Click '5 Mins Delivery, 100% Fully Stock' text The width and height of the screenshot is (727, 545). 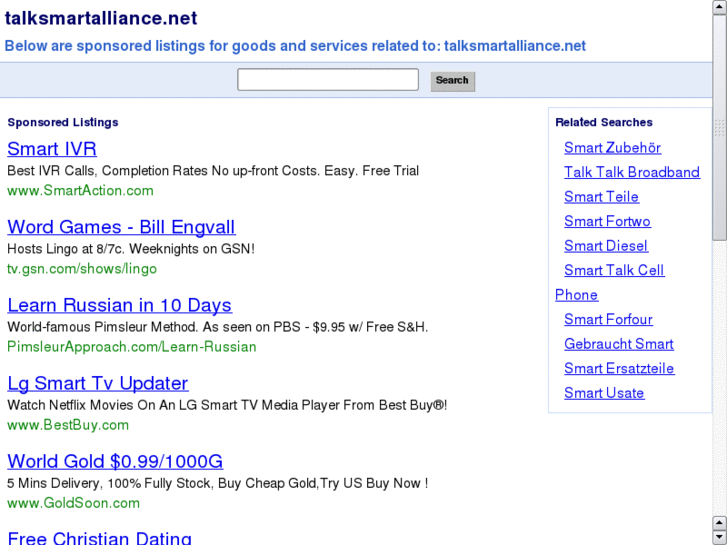click(x=217, y=483)
